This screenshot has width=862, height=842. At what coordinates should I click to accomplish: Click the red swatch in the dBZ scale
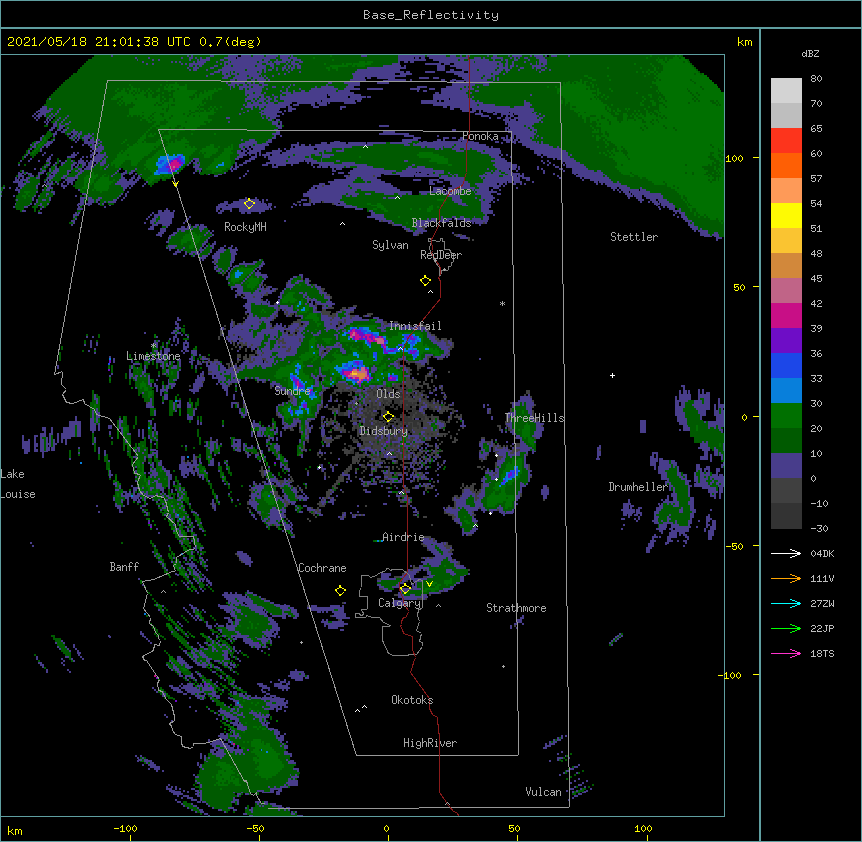pos(786,140)
